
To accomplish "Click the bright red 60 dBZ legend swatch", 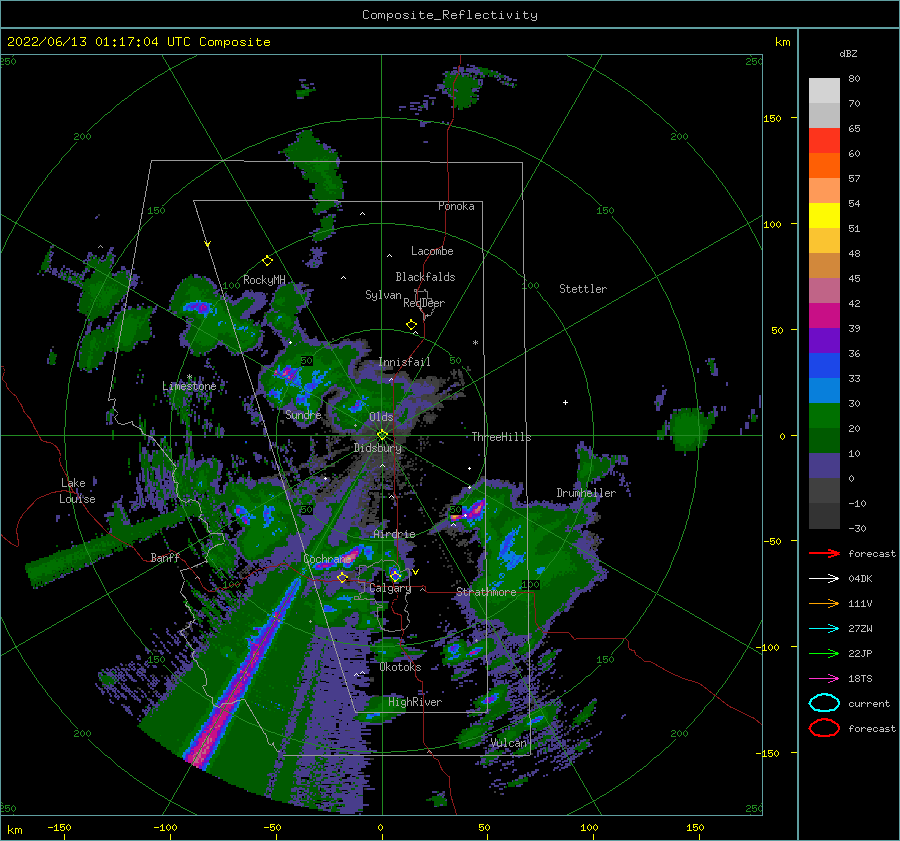I will [824, 141].
